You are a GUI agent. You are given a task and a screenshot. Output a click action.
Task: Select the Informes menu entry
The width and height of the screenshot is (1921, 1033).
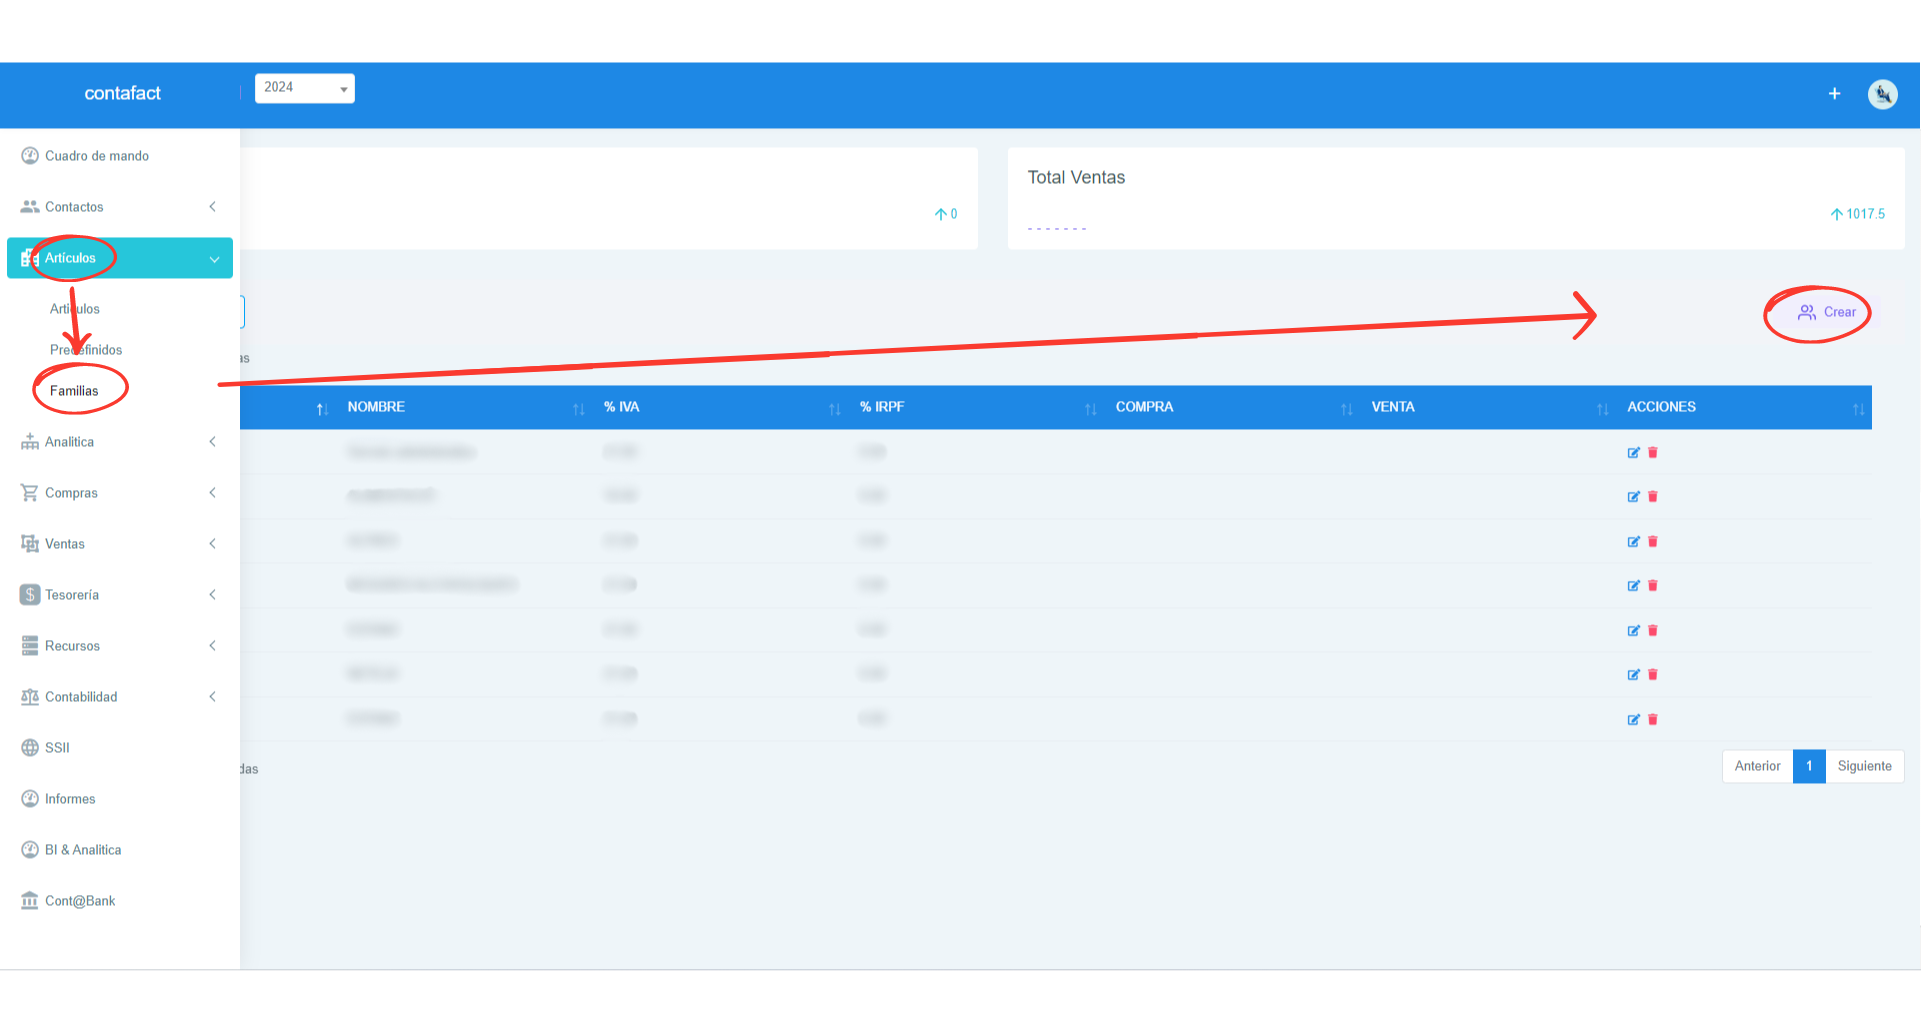point(70,799)
